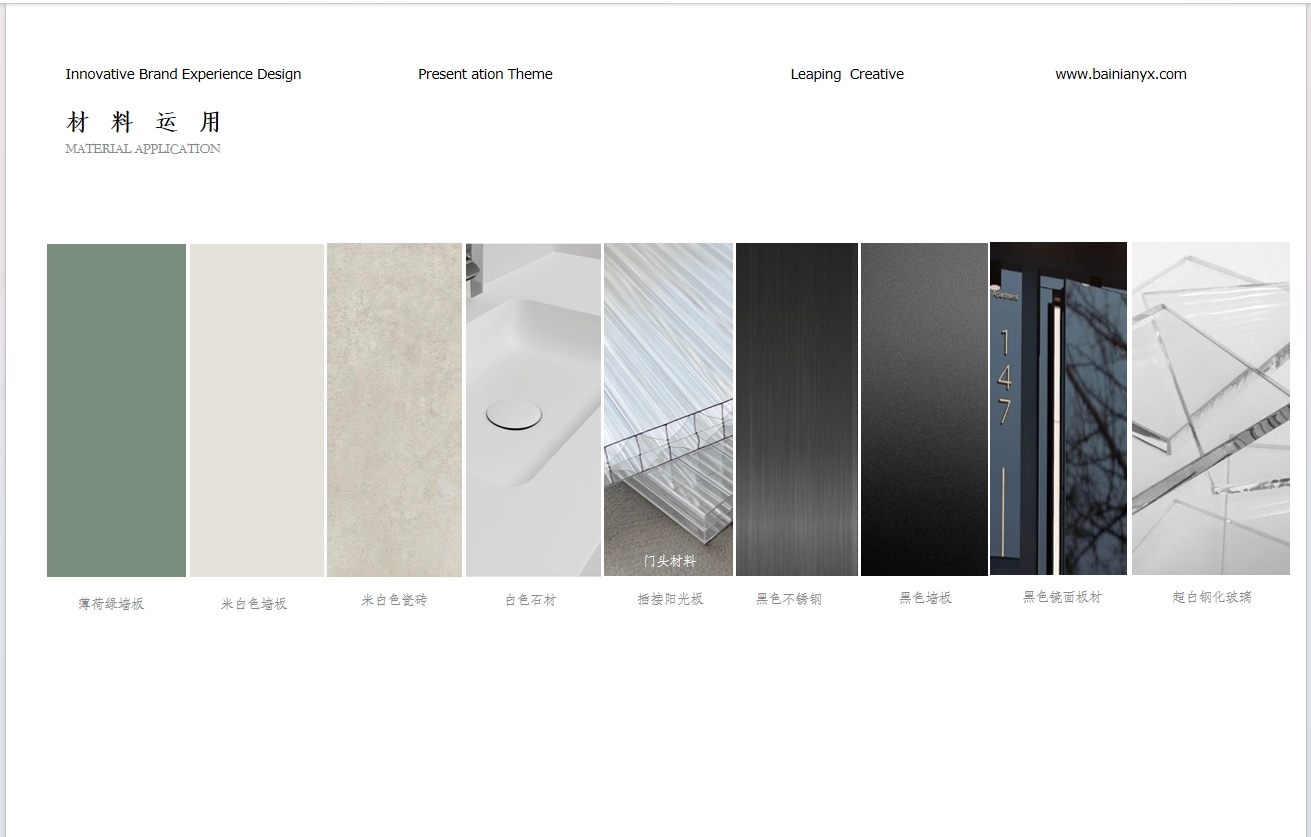Choose the black wall panel swatch
Viewport: 1311px width, 837px height.
924,409
